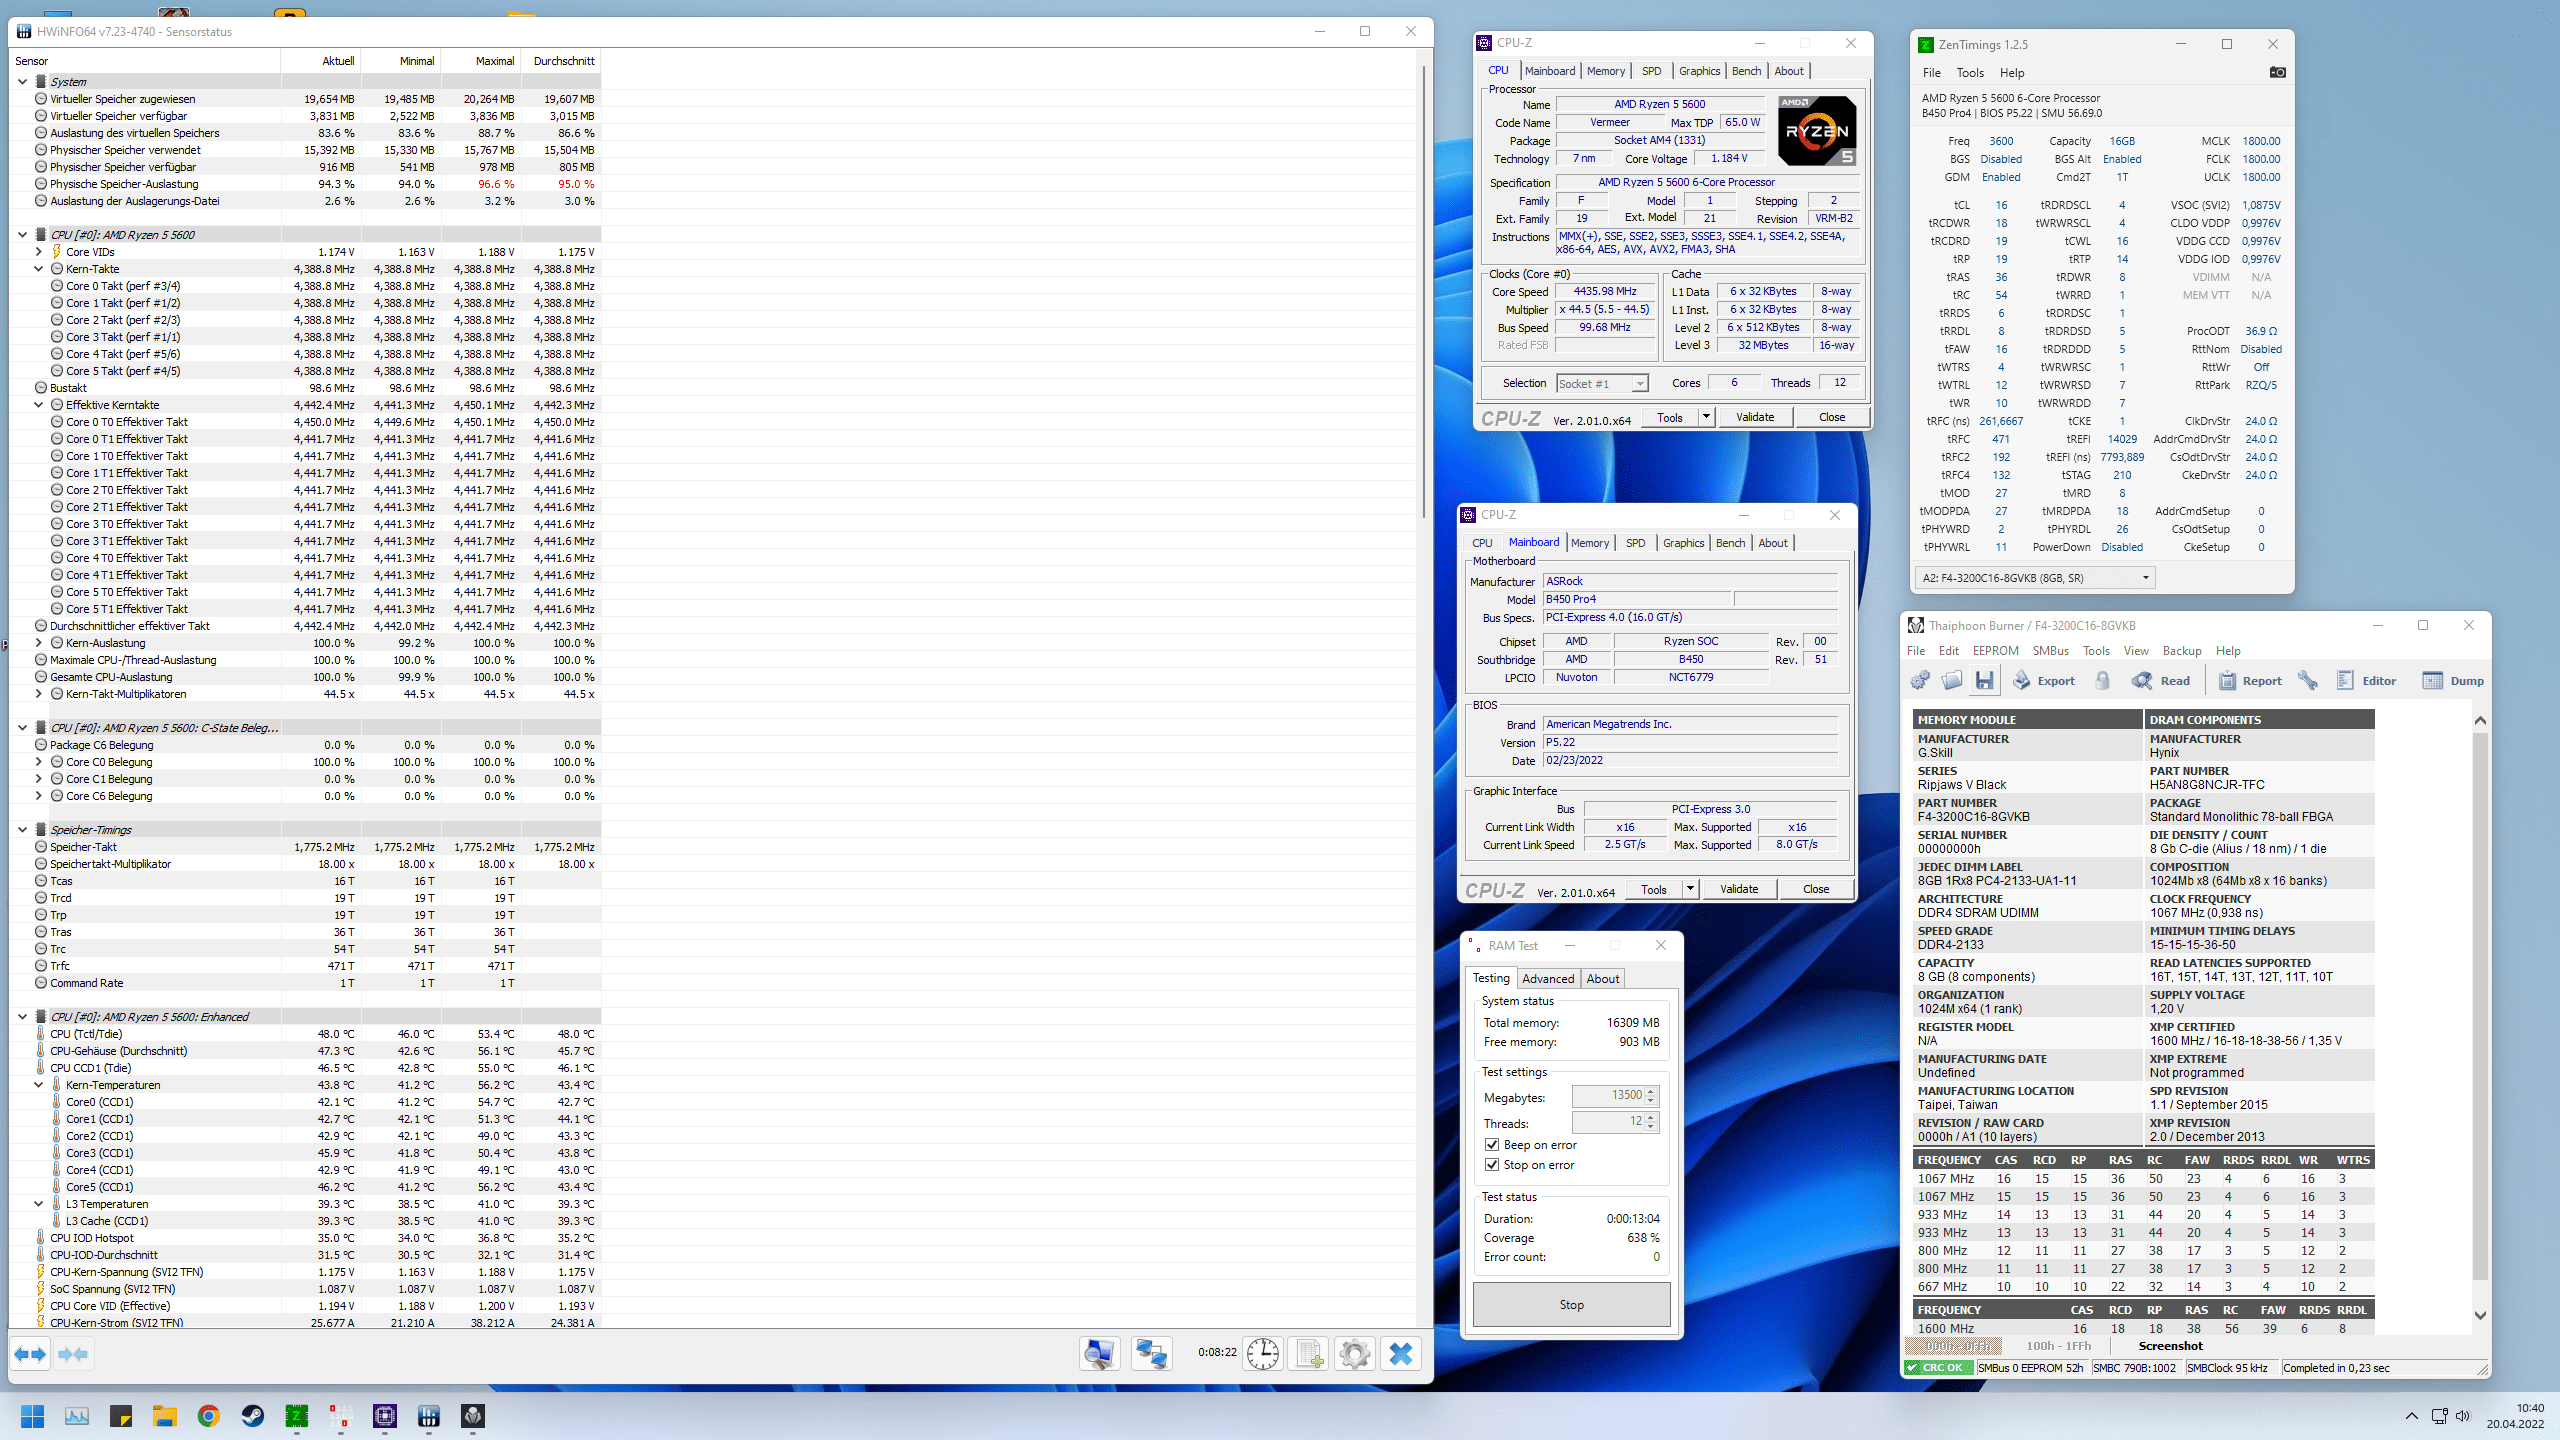Open Bench tab in top CPU-Z
Screen dimensions: 2560x1440
tap(1746, 71)
